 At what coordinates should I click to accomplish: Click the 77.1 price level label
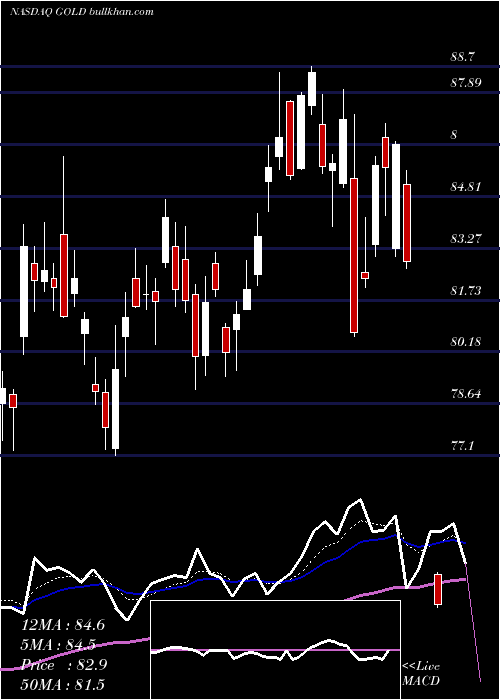tap(462, 446)
